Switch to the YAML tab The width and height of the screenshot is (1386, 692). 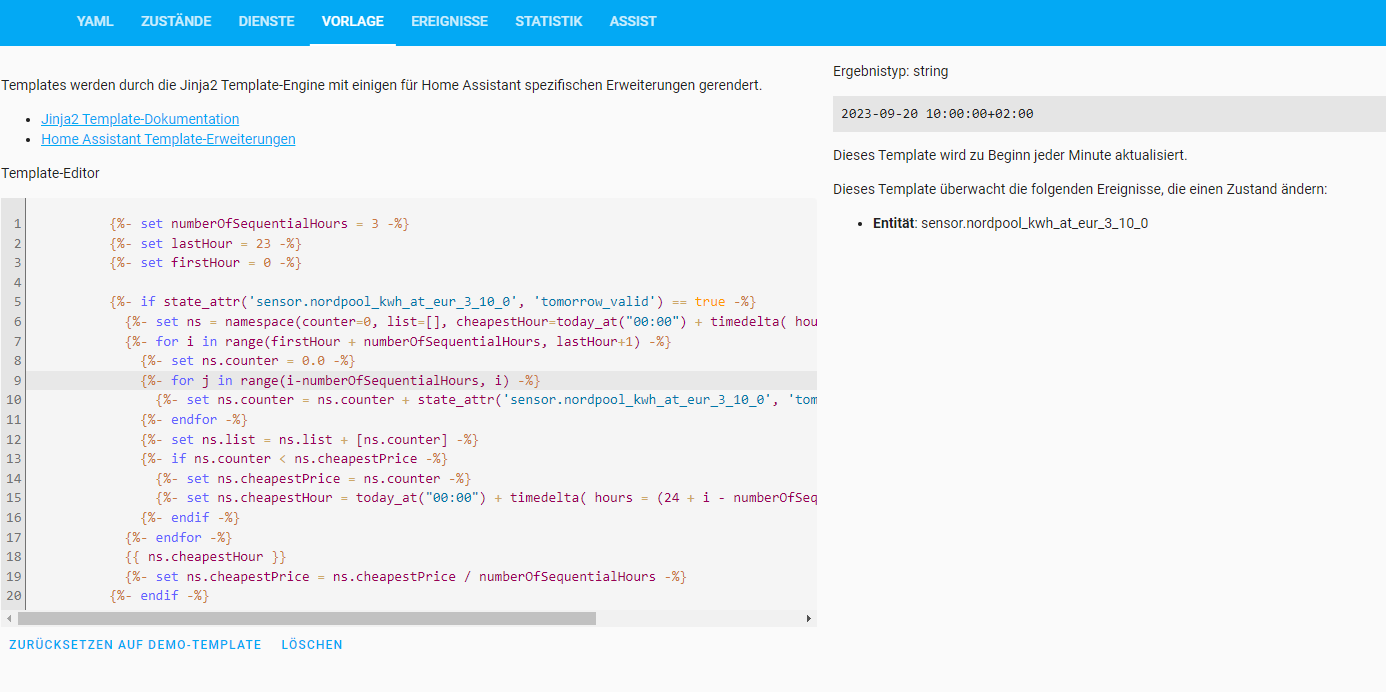[x=95, y=21]
